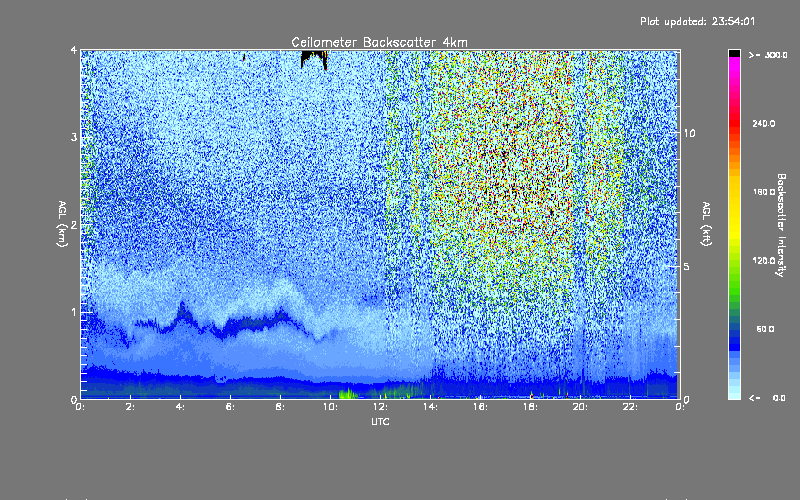800x500 pixels.
Task: Click the '6:' hour label on UTC axis
Action: 231,407
